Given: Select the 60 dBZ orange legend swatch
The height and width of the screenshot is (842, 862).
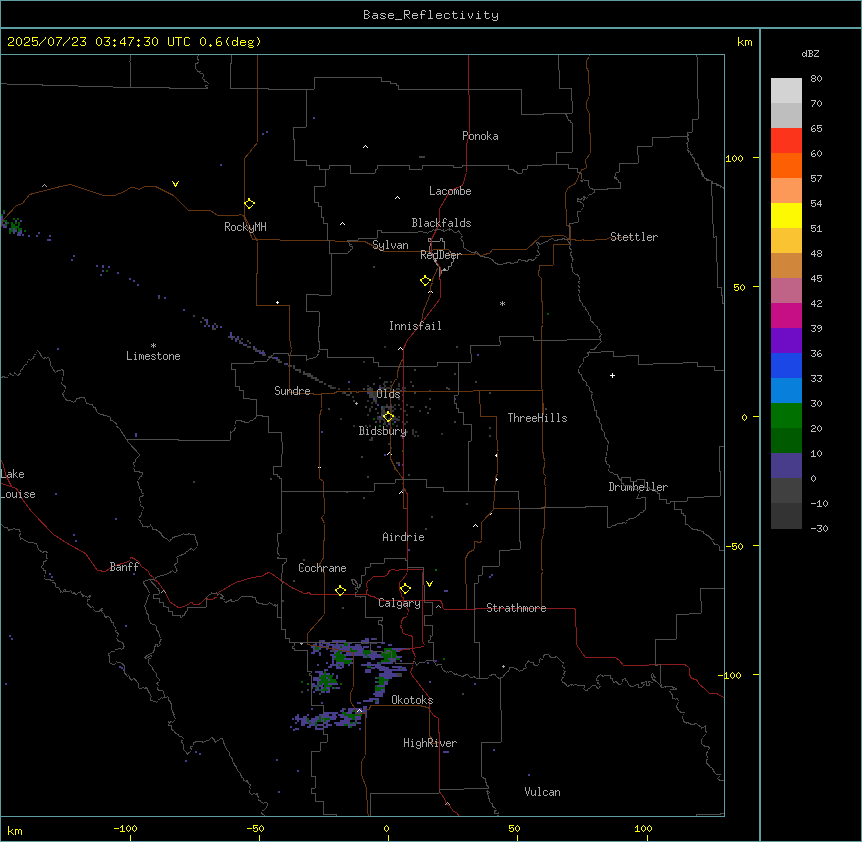Looking at the screenshot, I should point(786,165).
